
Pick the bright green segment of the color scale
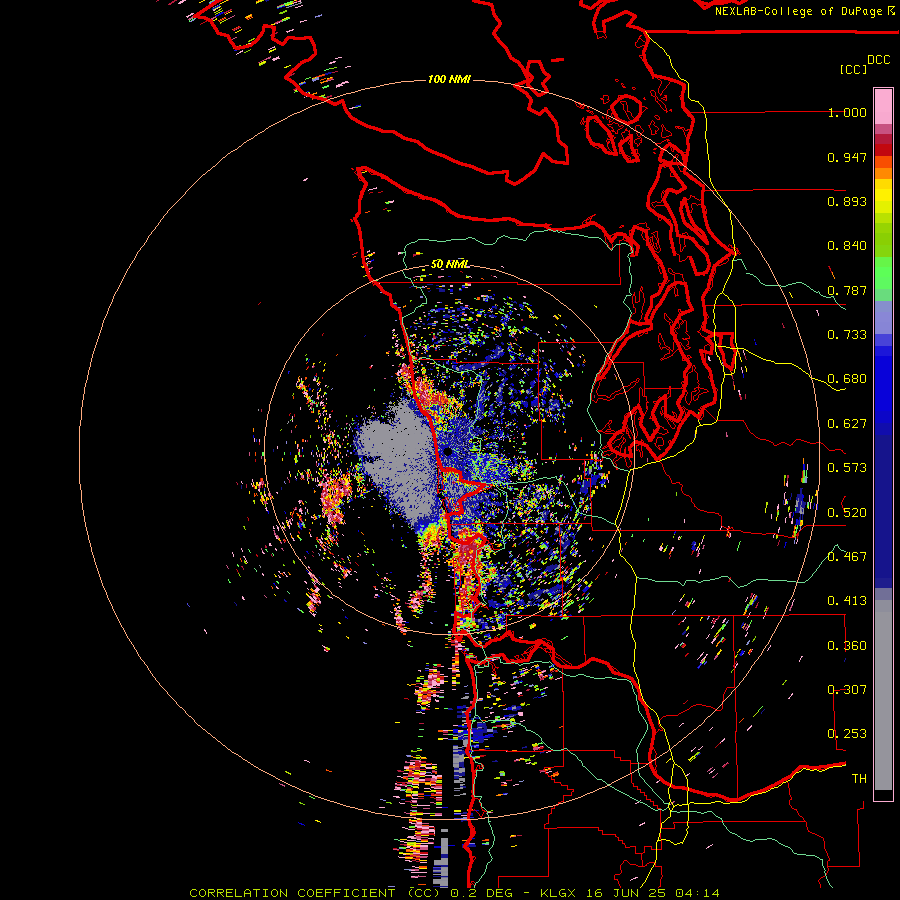[x=883, y=273]
